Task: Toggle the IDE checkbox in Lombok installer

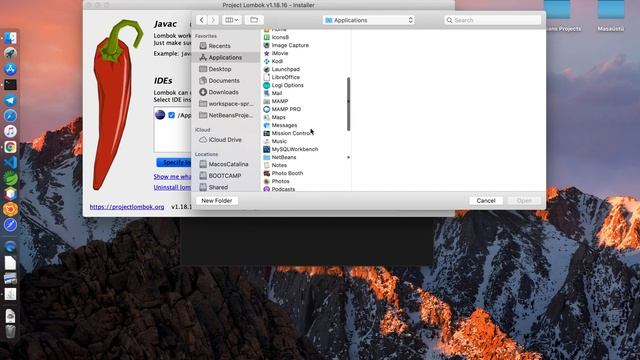Action: pos(171,115)
